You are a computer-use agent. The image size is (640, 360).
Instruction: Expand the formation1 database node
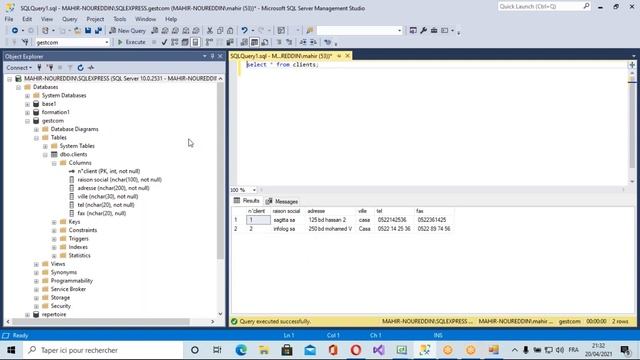27,112
